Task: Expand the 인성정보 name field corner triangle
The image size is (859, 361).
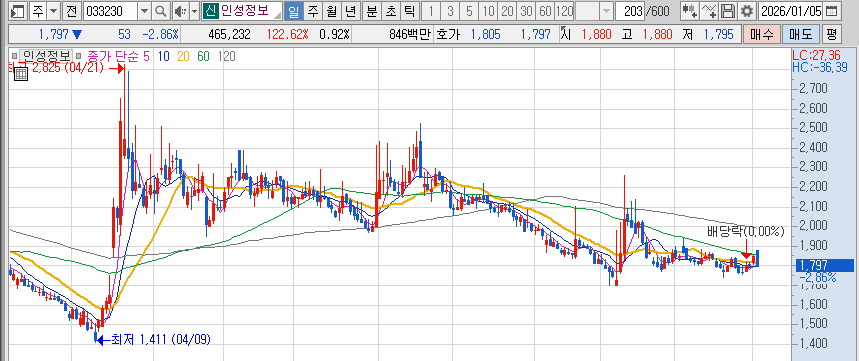Action: (279, 14)
